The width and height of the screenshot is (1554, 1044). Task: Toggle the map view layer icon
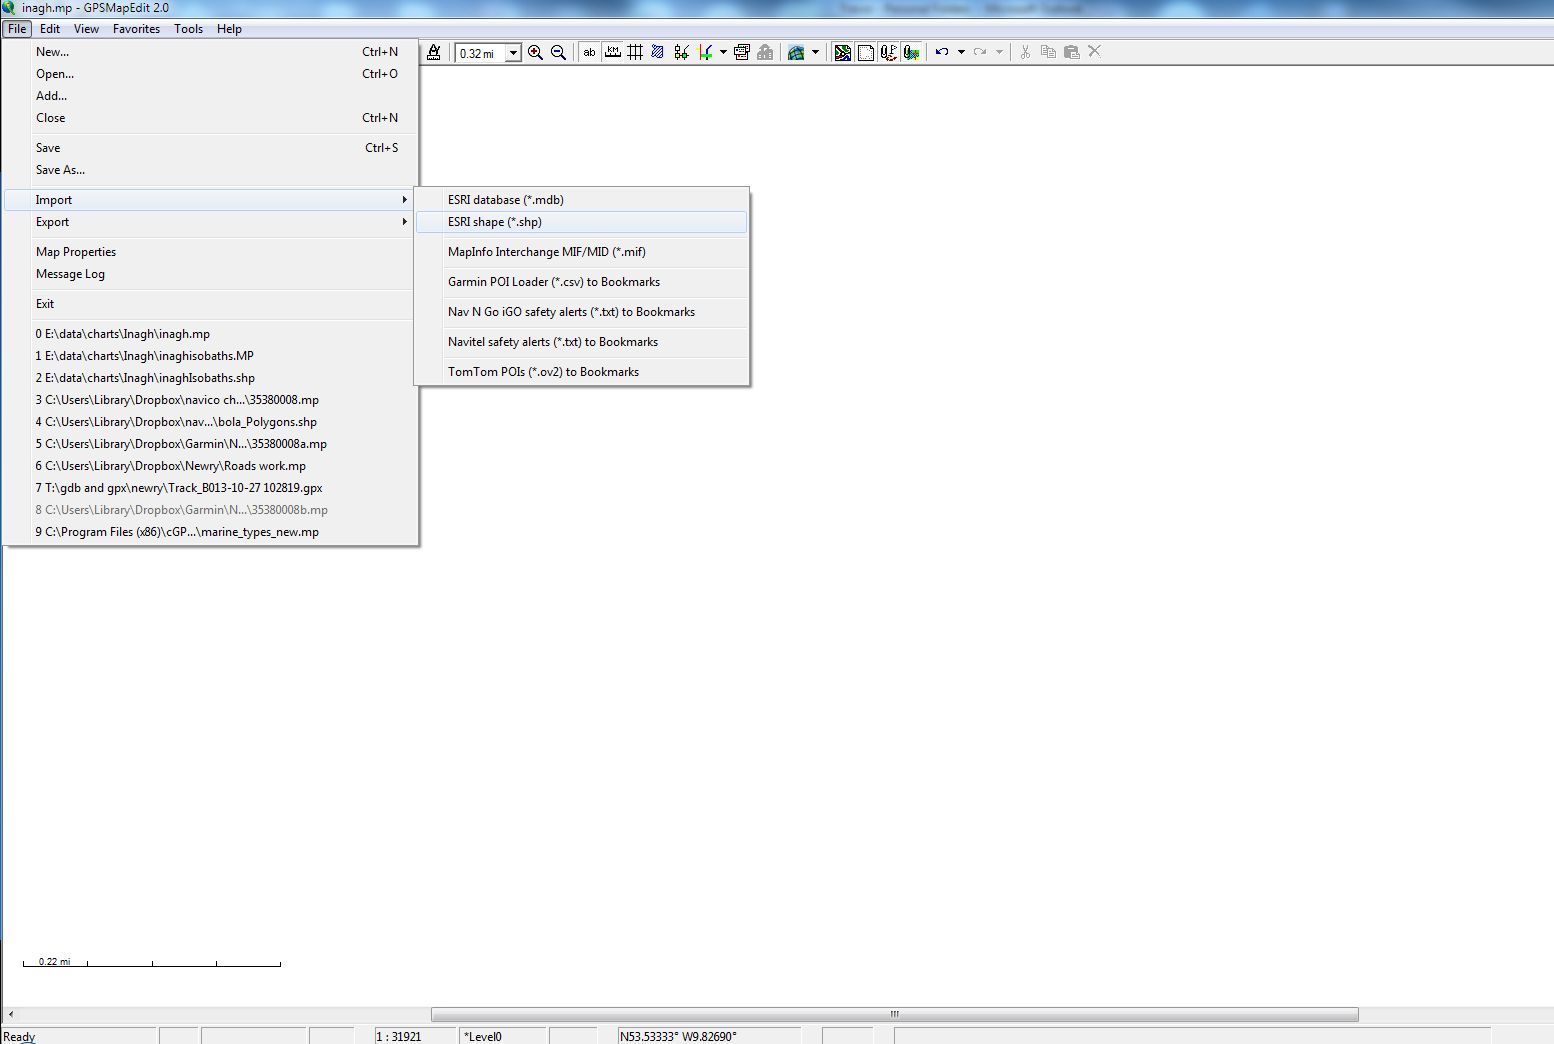[x=843, y=52]
